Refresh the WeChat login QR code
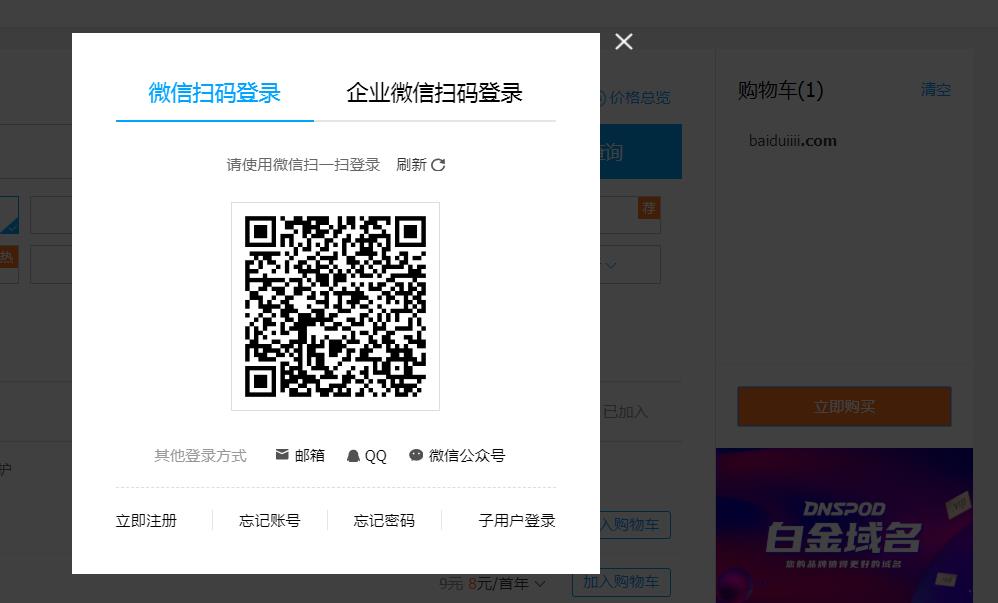The height and width of the screenshot is (603, 998). coord(420,164)
